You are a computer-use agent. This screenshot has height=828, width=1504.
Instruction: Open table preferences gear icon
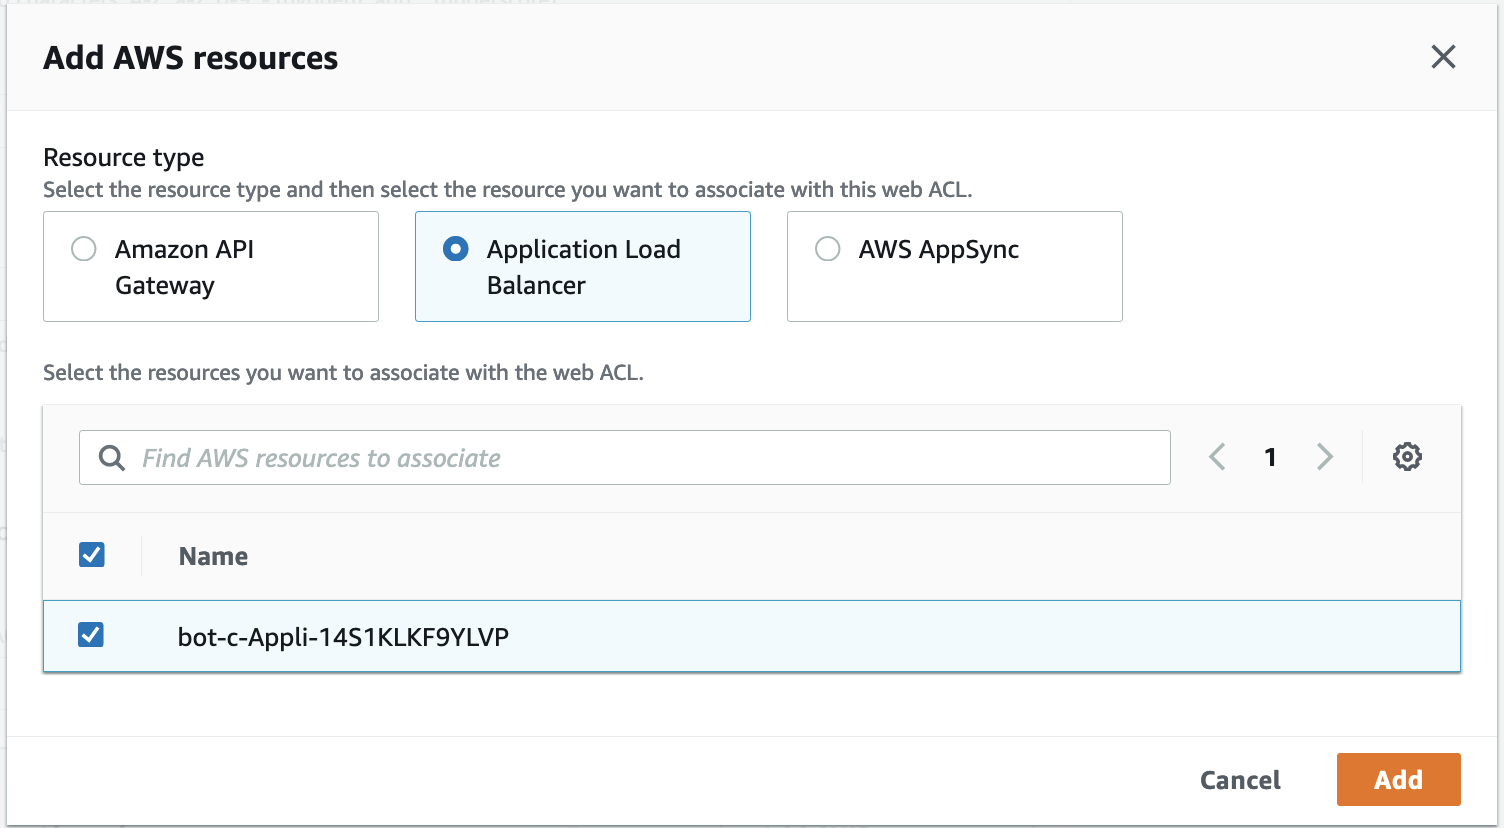point(1407,457)
